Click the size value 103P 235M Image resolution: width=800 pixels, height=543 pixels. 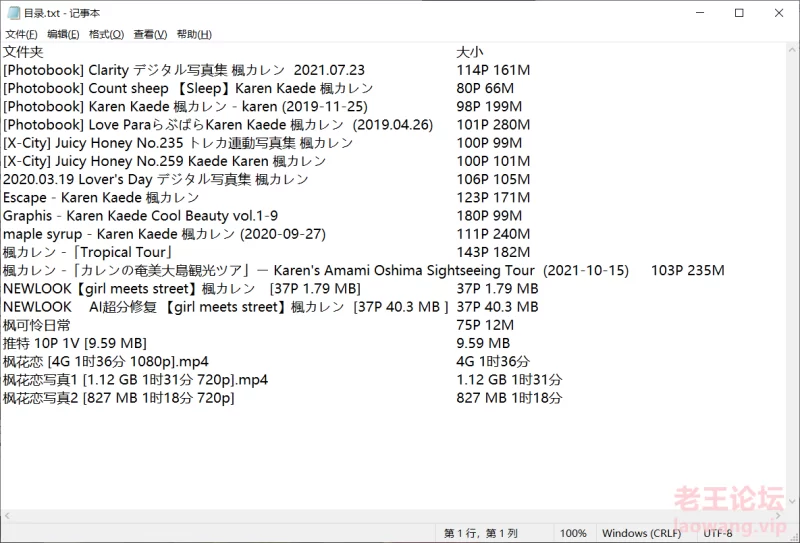point(687,270)
